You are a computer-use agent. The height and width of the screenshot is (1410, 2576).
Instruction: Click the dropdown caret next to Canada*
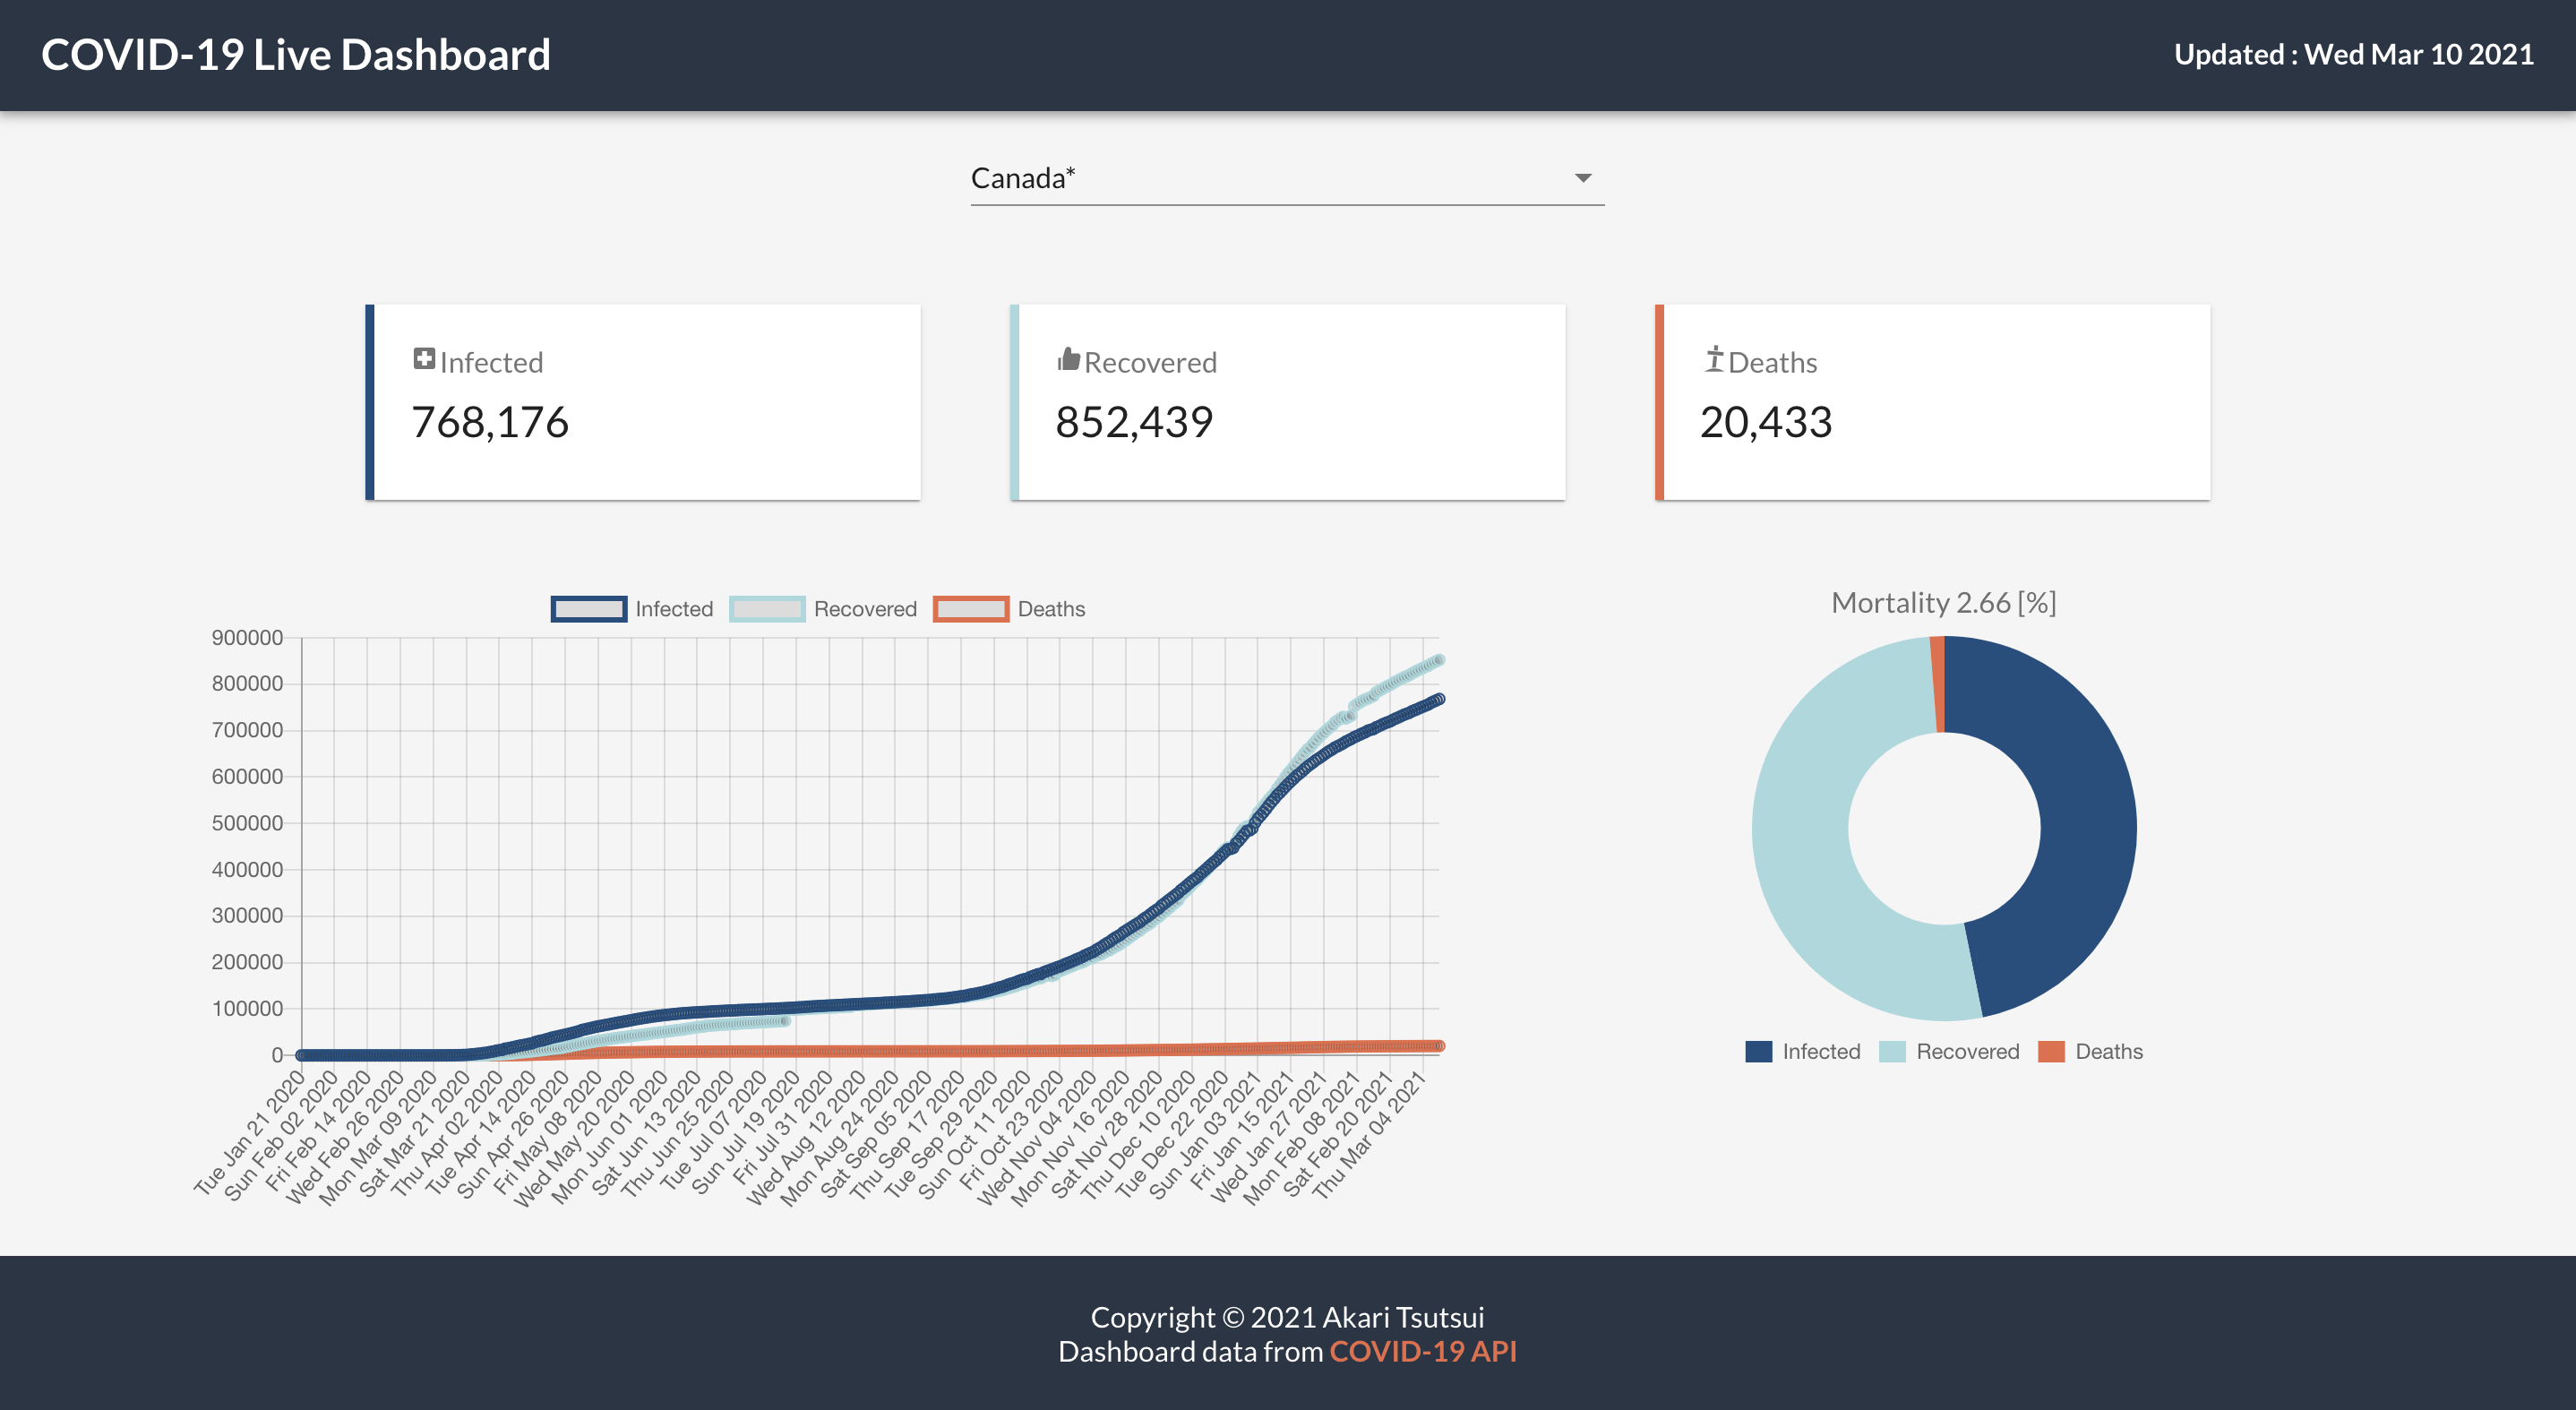click(x=1584, y=178)
